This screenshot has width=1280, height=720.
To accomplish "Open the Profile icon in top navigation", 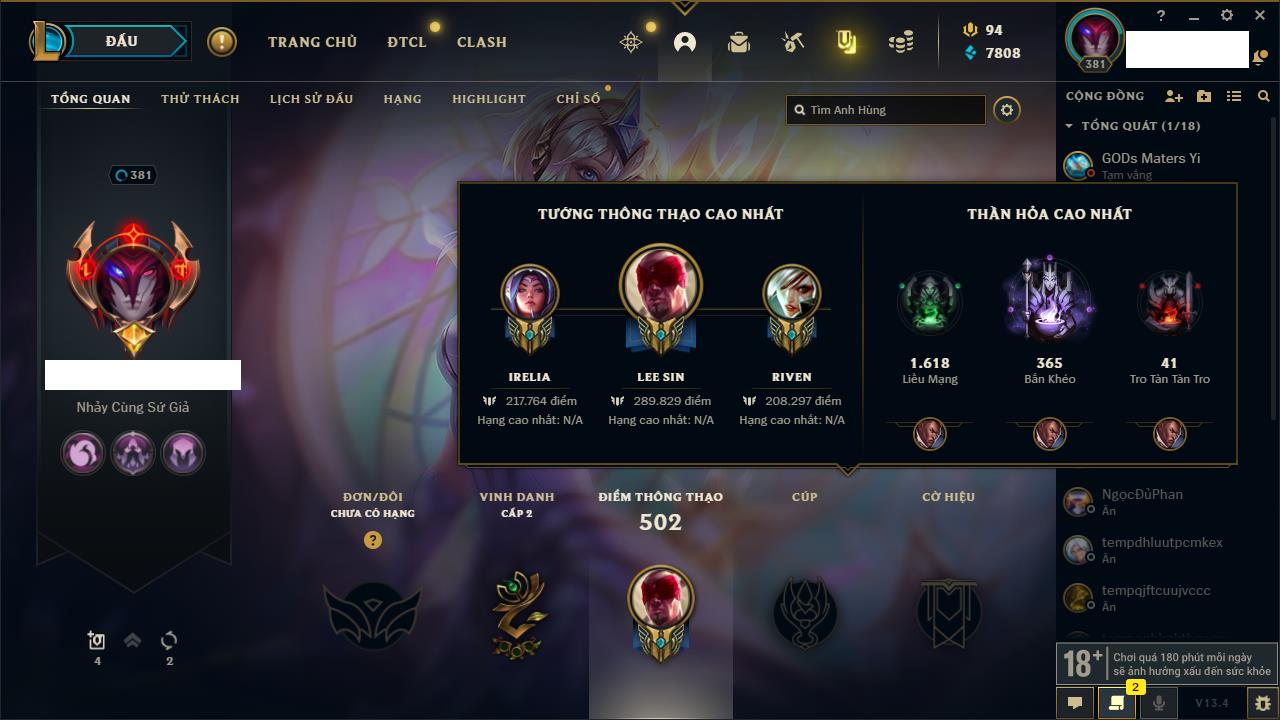I will pos(685,42).
